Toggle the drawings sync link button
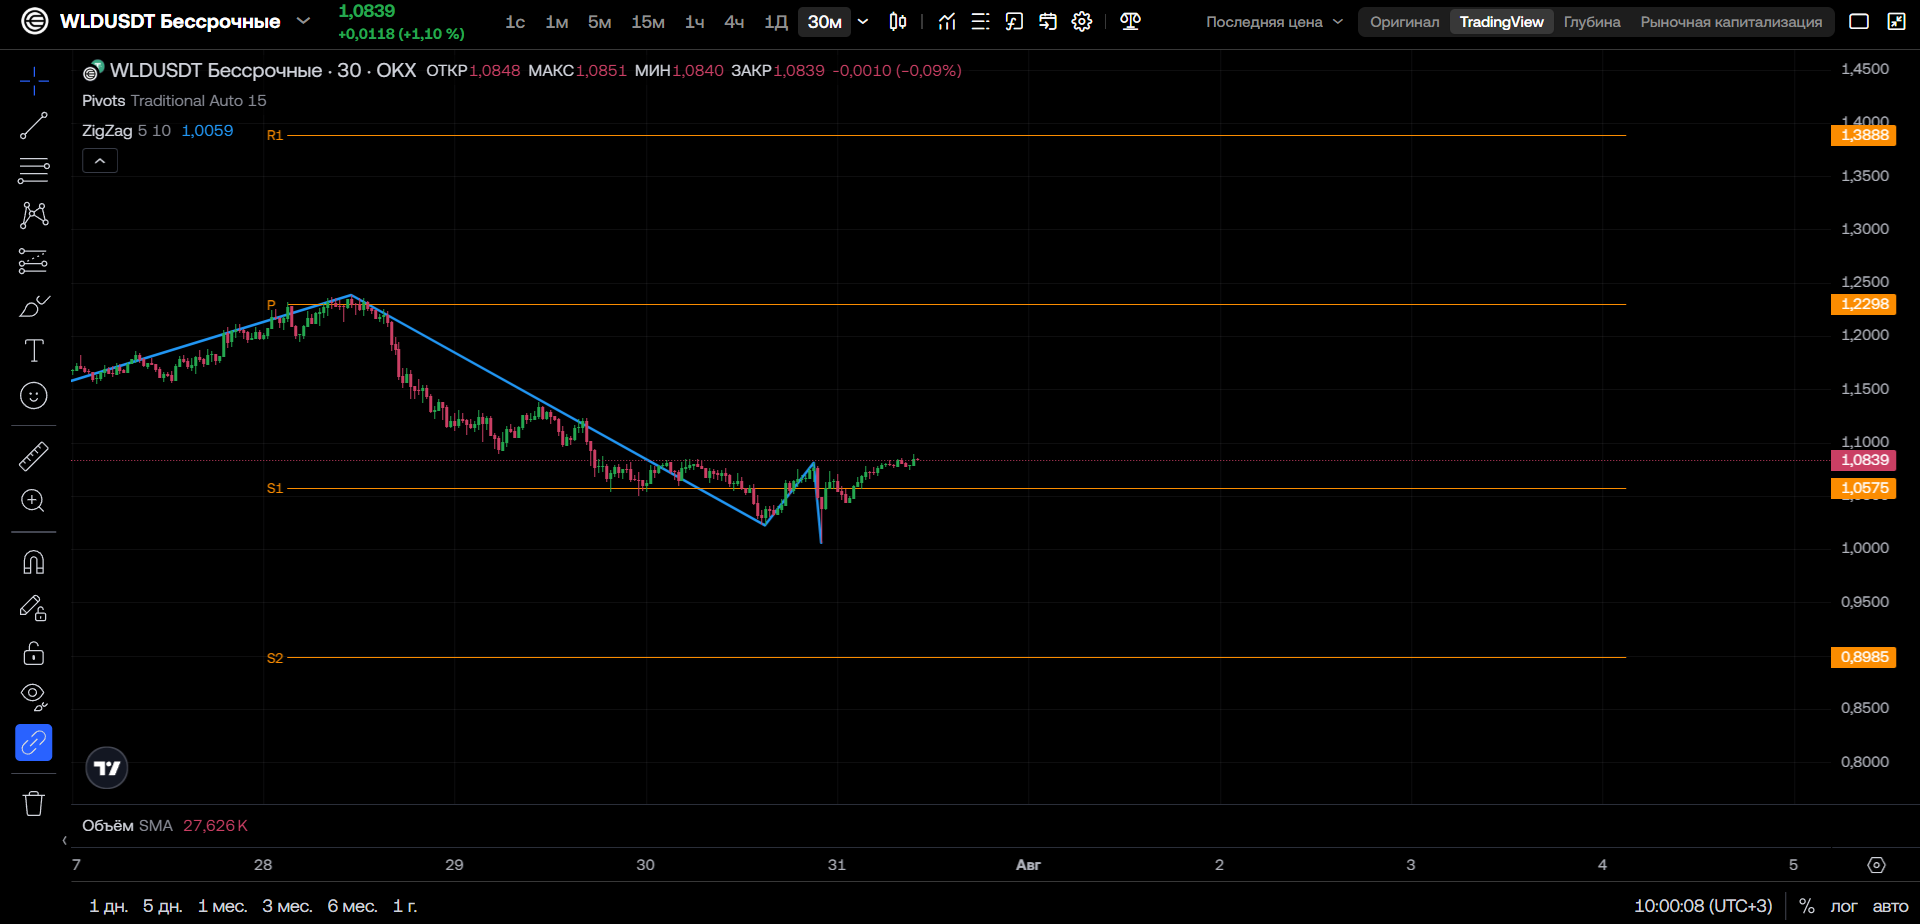The height and width of the screenshot is (924, 1920). 34,743
